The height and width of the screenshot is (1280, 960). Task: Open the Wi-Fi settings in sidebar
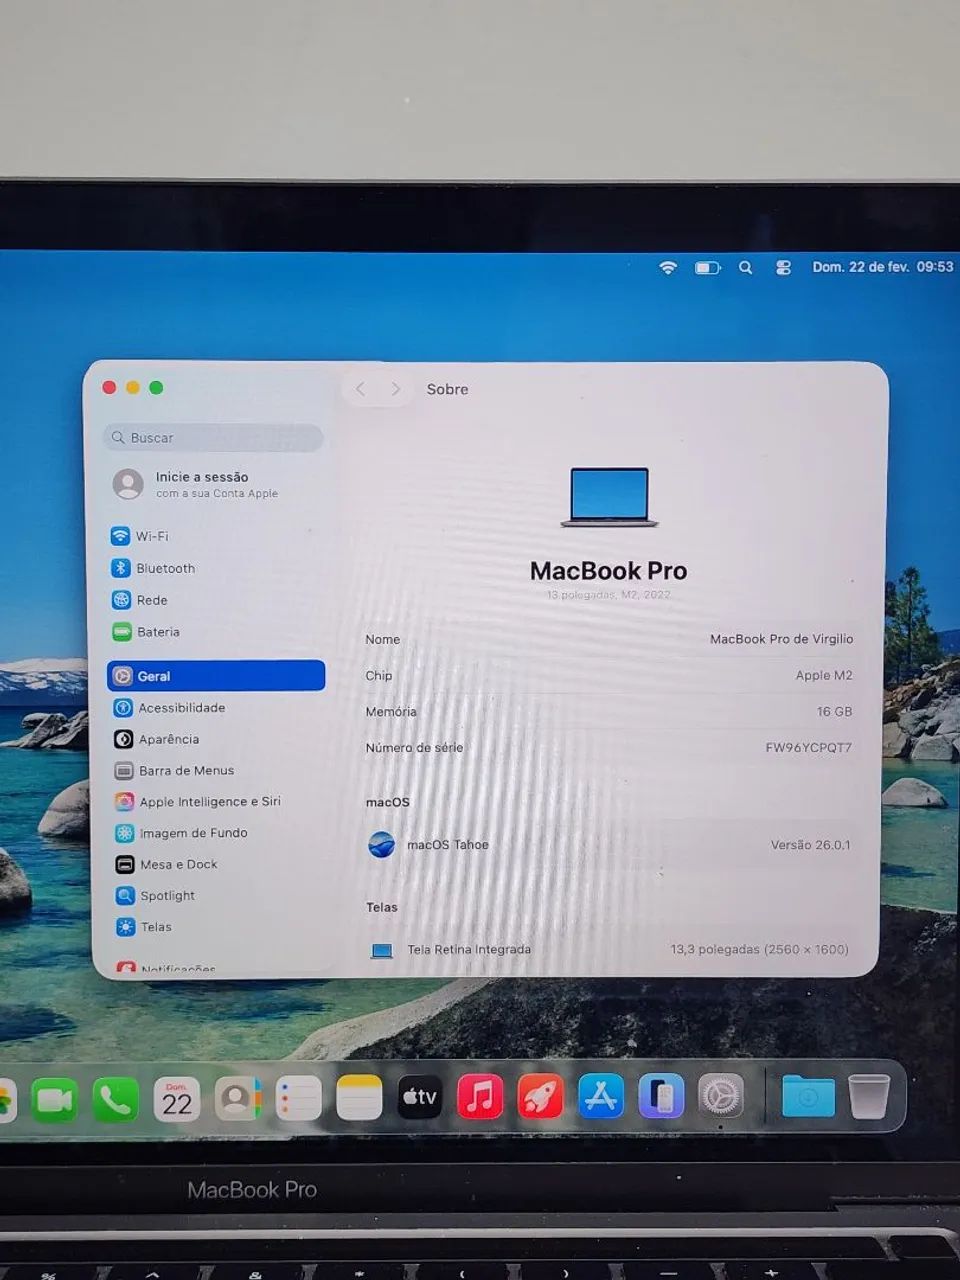pos(152,536)
